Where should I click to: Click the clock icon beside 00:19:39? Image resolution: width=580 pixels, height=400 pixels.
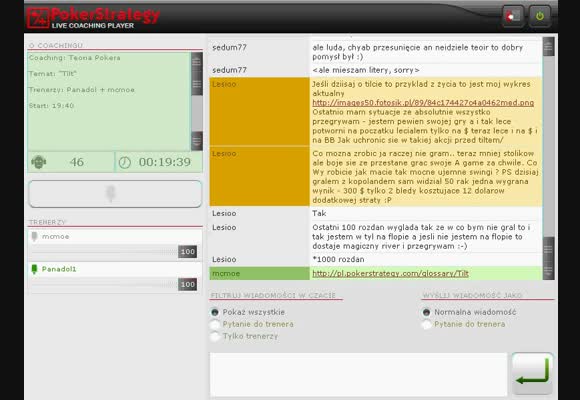click(125, 162)
